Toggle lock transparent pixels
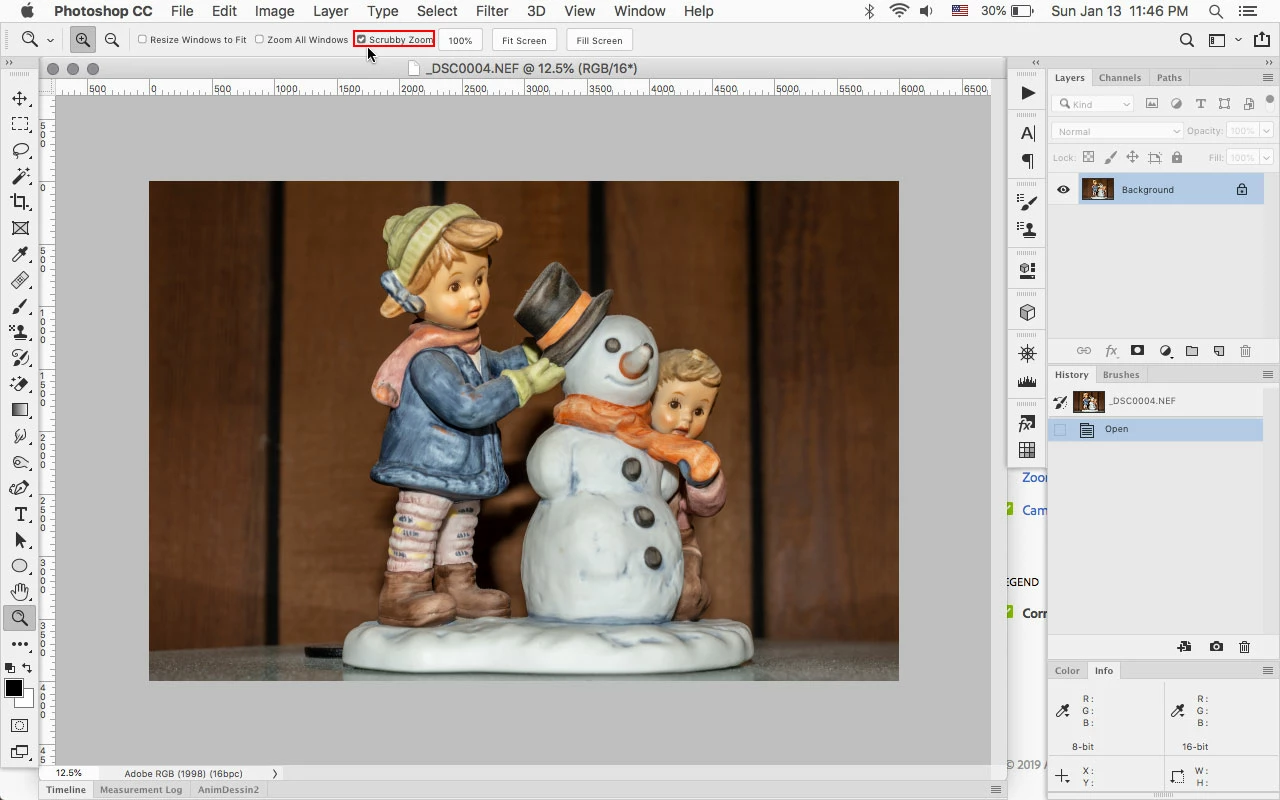Image resolution: width=1280 pixels, height=800 pixels. [1089, 157]
